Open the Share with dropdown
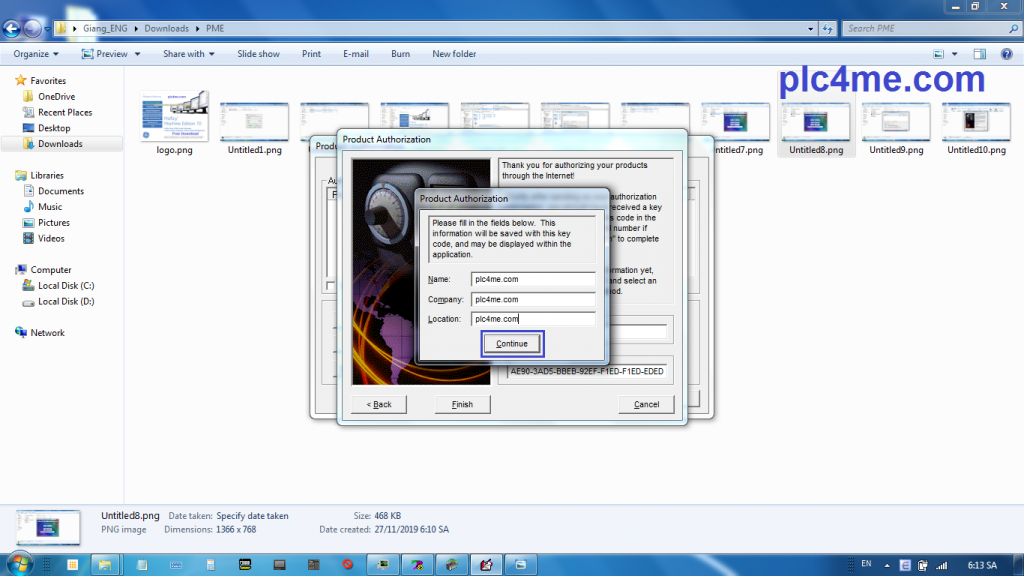Image resolution: width=1024 pixels, height=576 pixels. click(x=189, y=54)
